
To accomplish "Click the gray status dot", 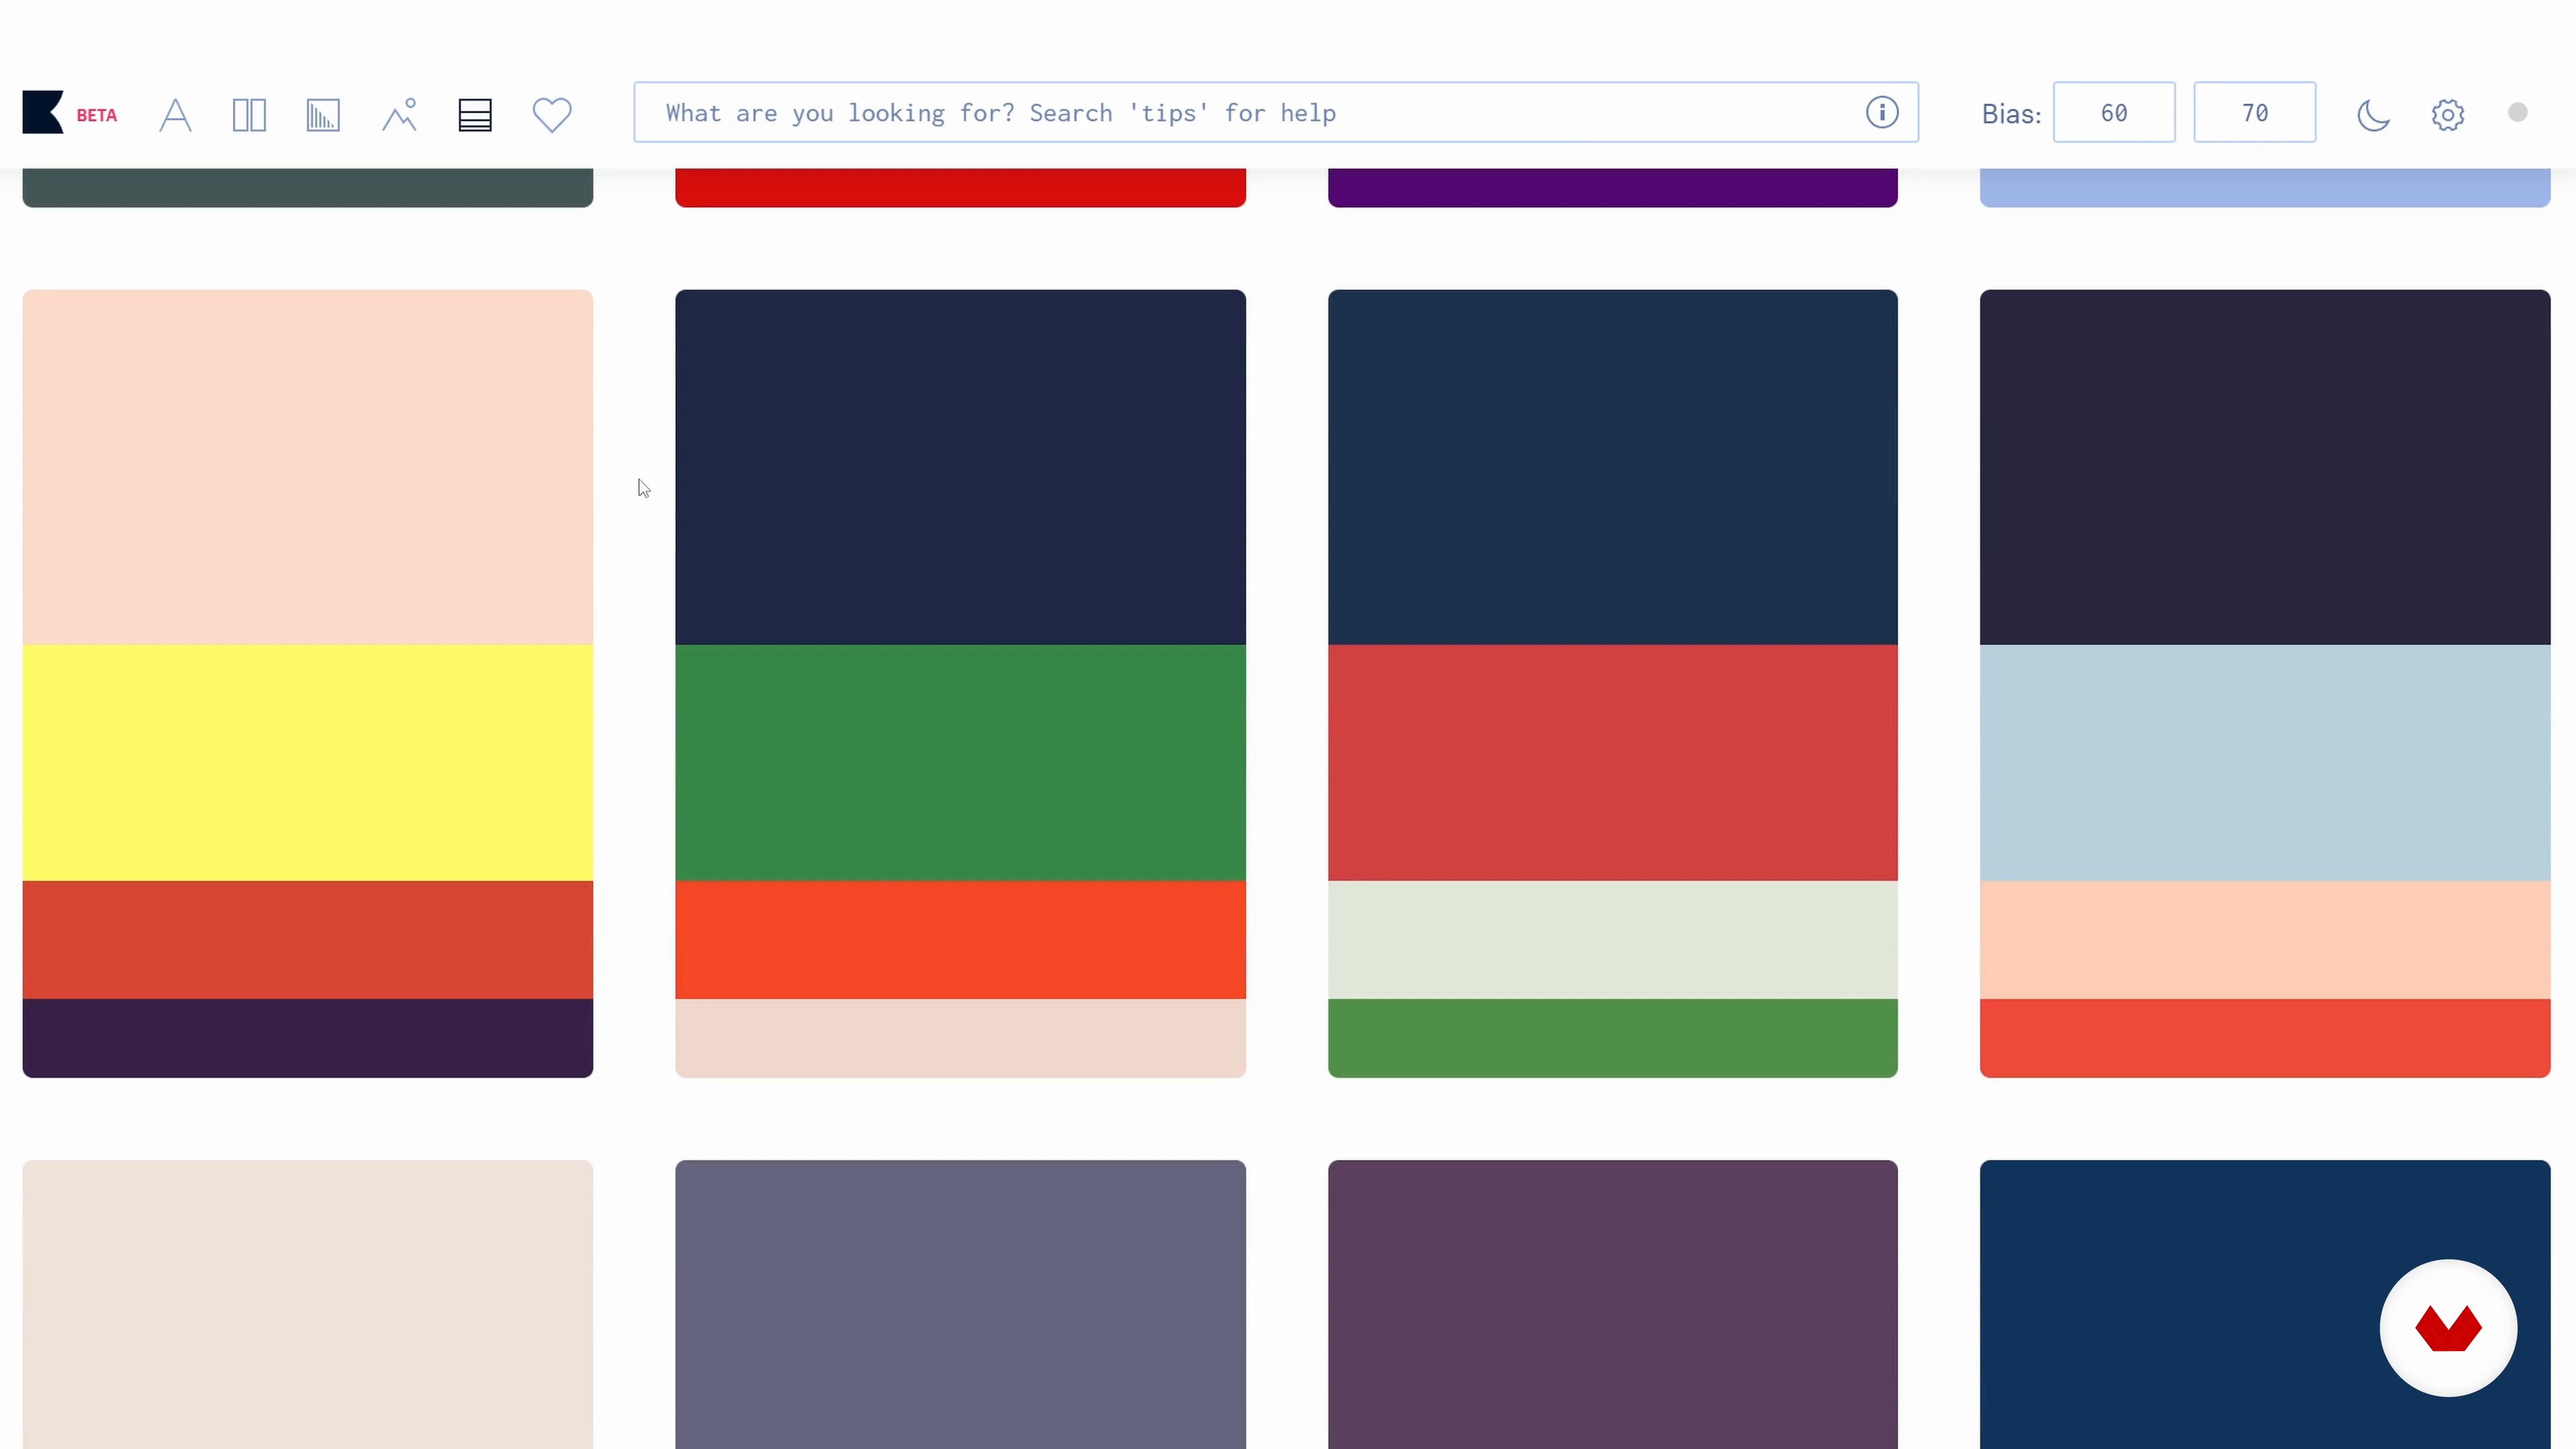I will pos(2518,112).
